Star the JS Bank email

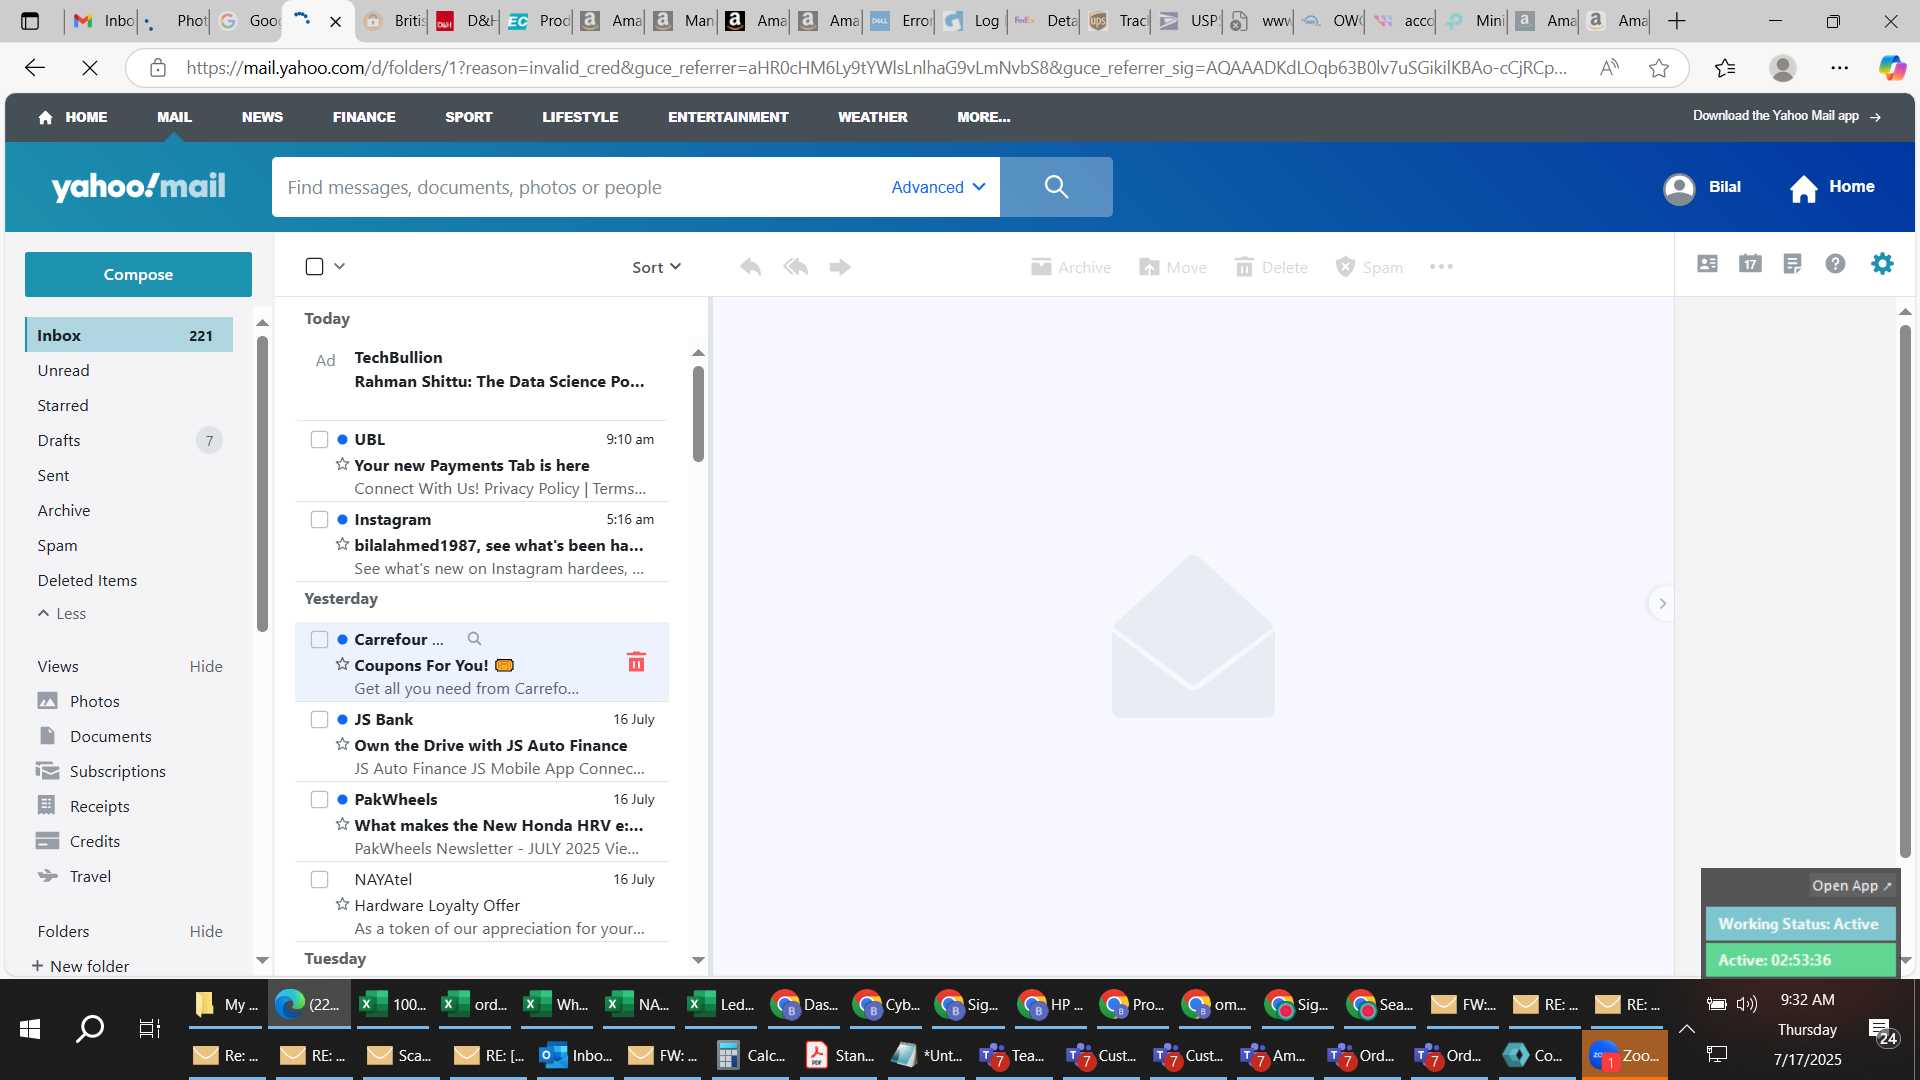pos(342,745)
